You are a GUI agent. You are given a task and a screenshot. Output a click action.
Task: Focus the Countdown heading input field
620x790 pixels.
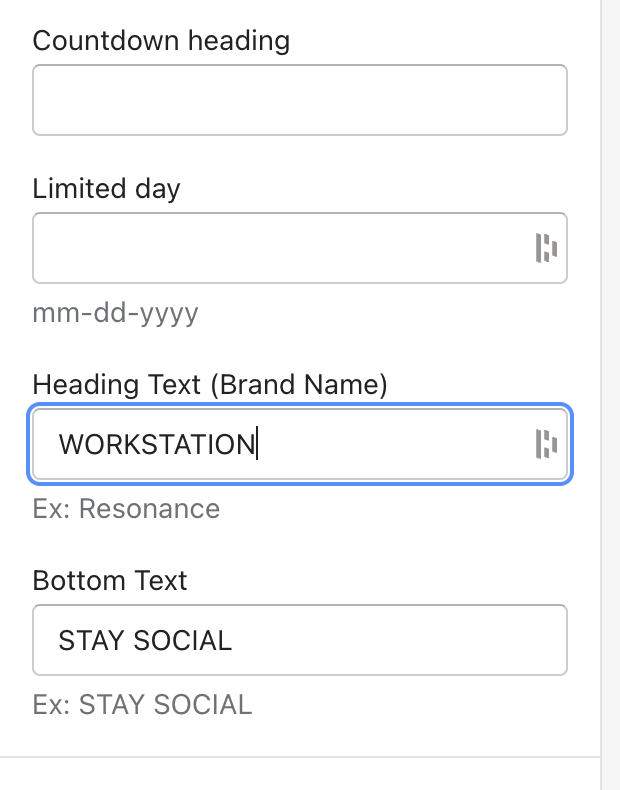[x=299, y=100]
